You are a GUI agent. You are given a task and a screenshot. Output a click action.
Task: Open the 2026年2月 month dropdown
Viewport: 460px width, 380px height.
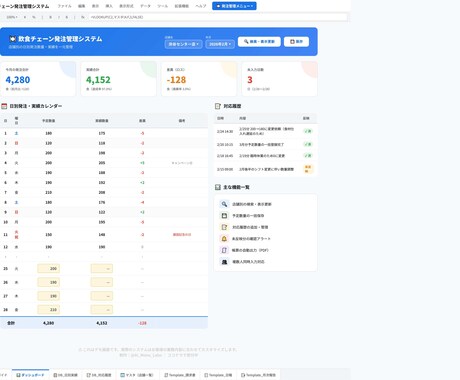[220, 44]
